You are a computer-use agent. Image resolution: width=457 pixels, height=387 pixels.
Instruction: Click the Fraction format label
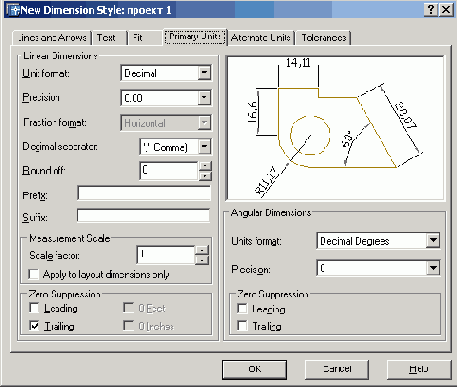55,122
